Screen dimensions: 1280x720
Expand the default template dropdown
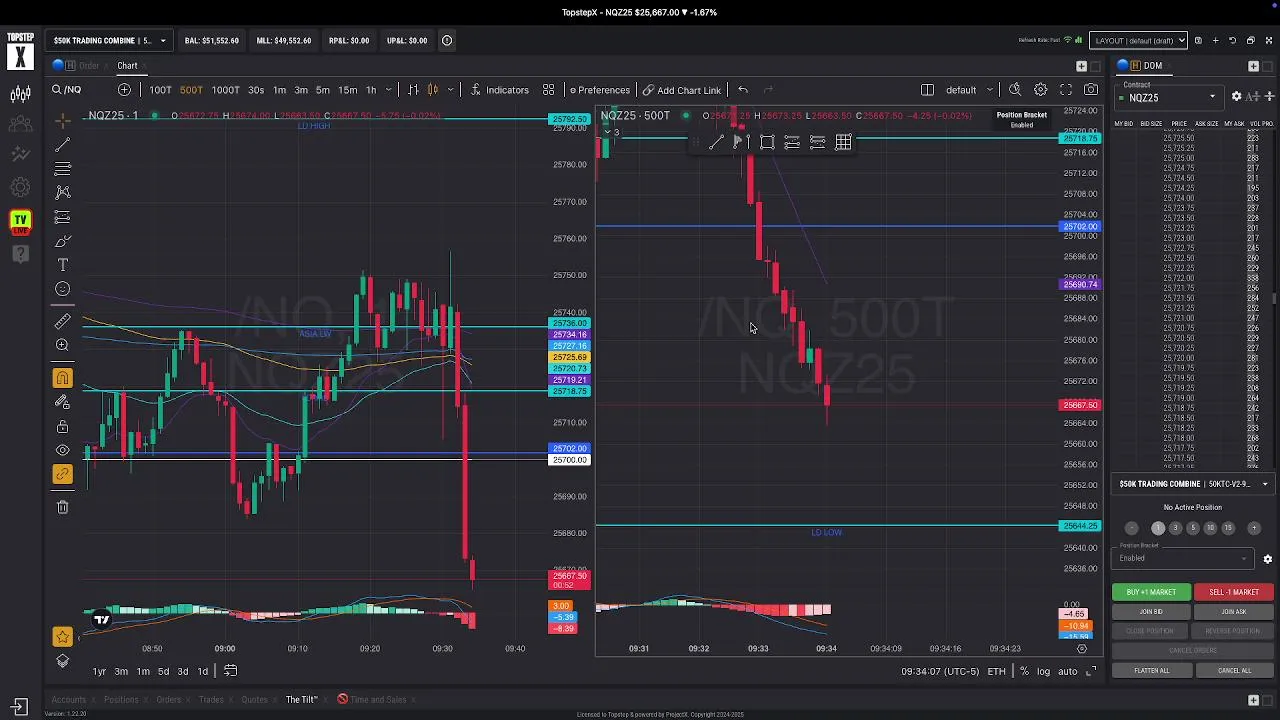click(x=968, y=90)
